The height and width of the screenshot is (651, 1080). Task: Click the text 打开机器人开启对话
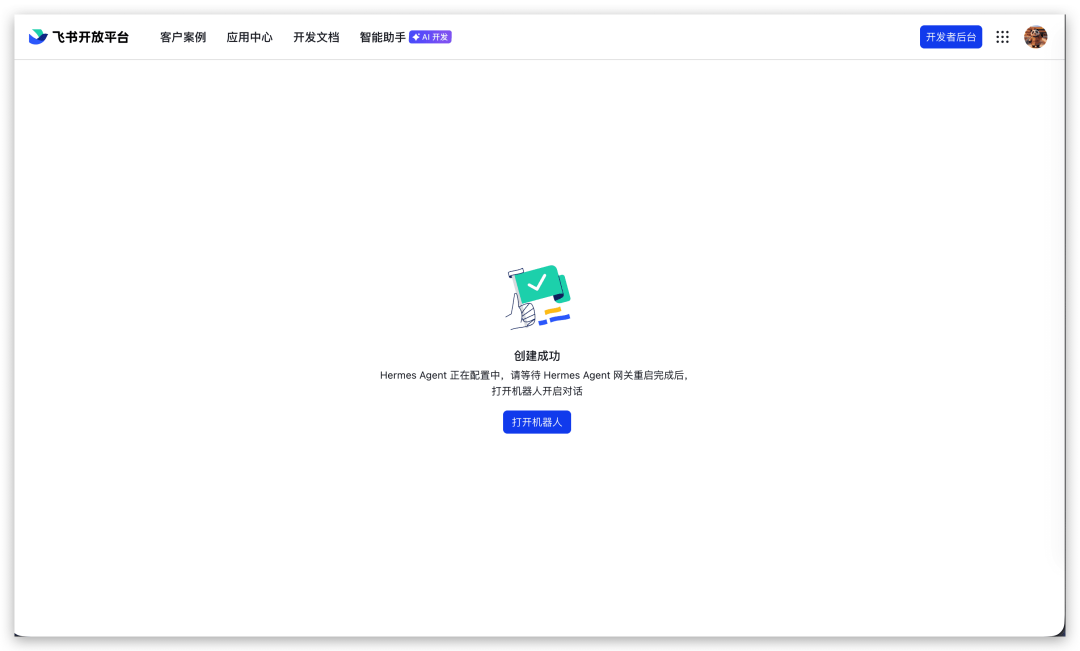coord(537,391)
